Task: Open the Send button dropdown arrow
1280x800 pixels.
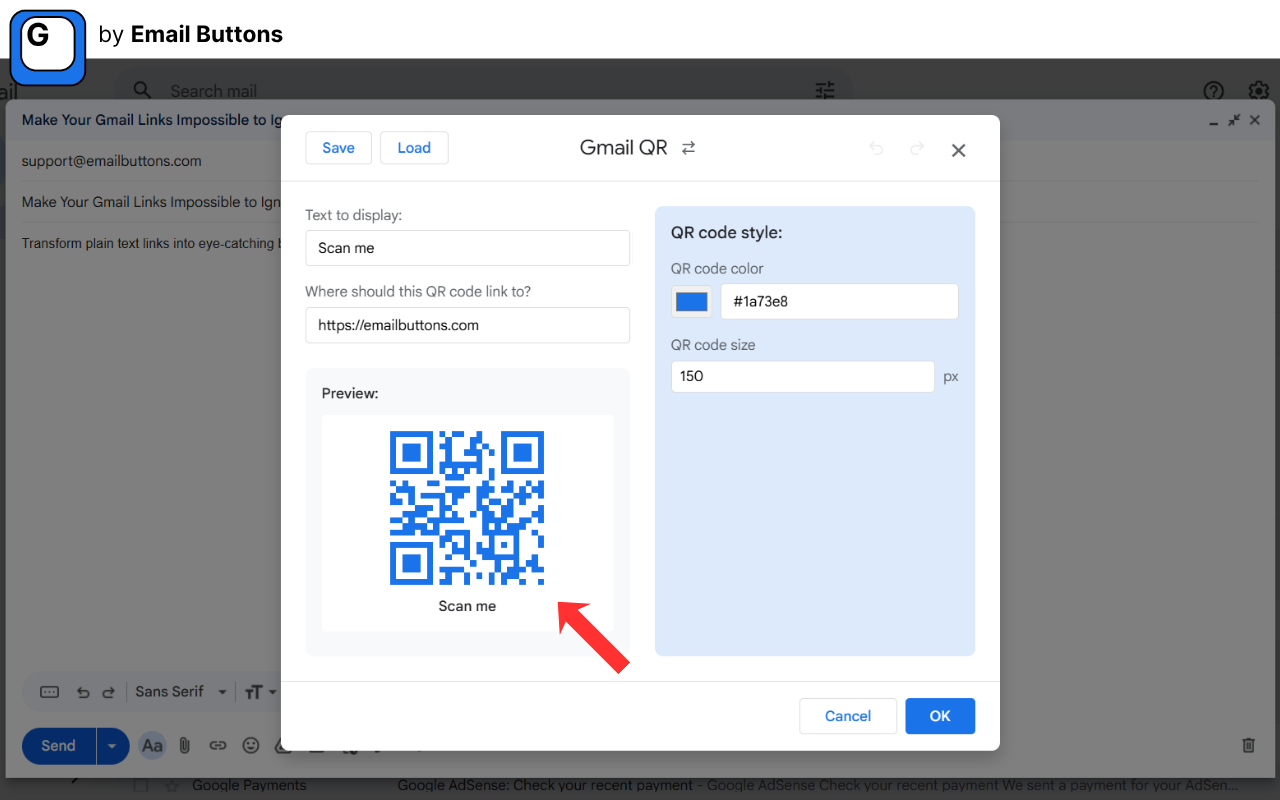Action: (x=110, y=745)
